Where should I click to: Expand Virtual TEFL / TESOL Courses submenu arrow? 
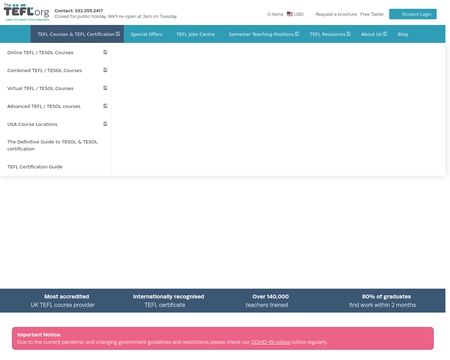(x=105, y=88)
